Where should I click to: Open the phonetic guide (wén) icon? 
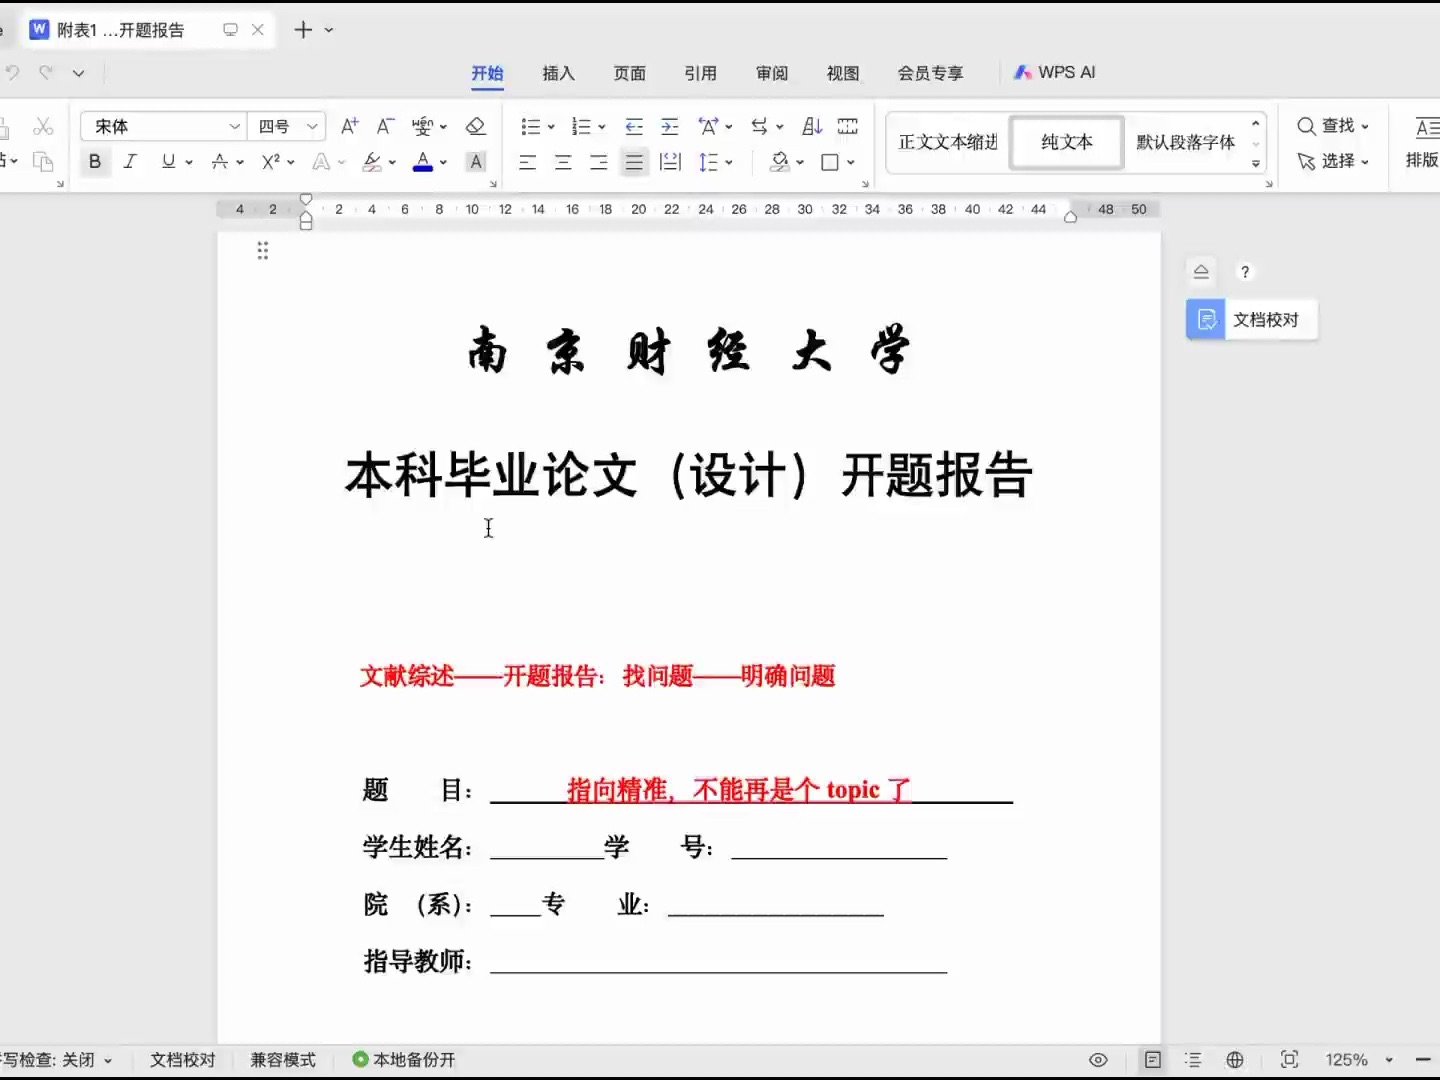click(x=422, y=126)
